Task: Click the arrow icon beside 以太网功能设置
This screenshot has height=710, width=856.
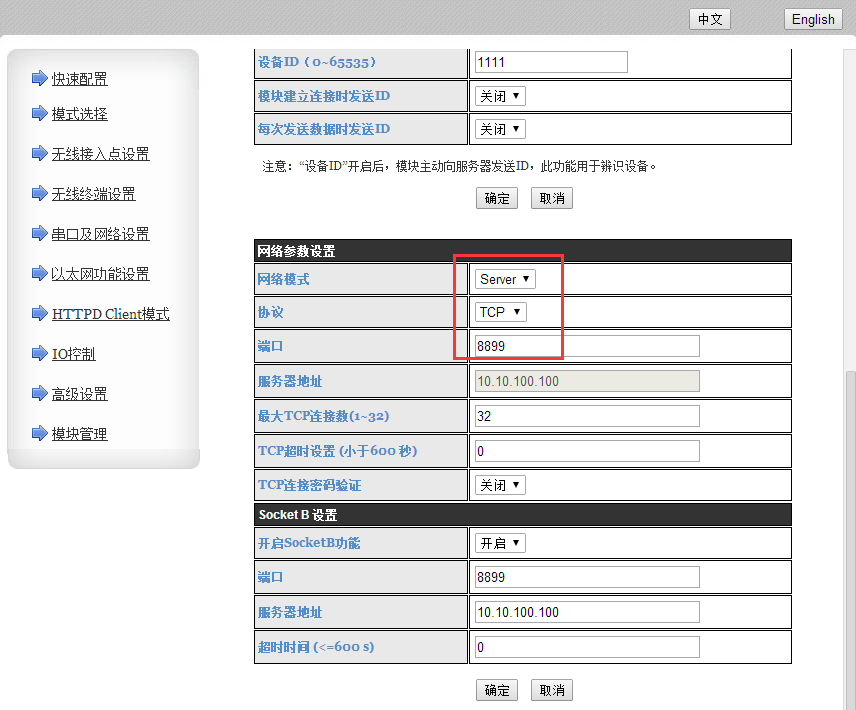Action: [39, 274]
